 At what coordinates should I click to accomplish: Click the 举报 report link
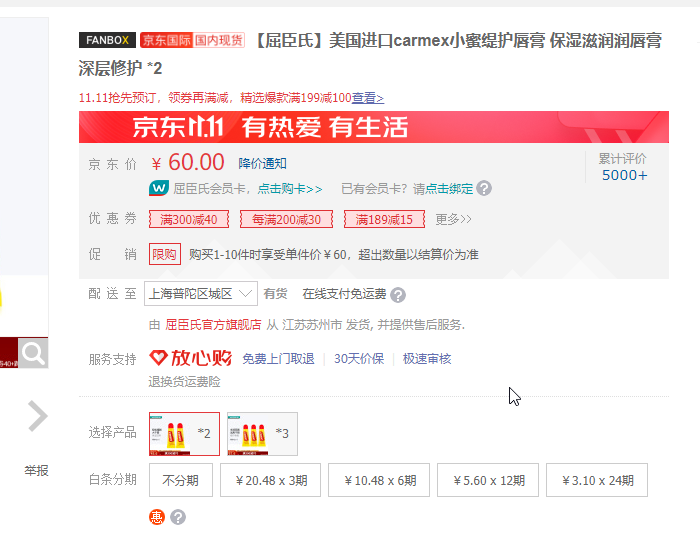pyautogui.click(x=36, y=470)
